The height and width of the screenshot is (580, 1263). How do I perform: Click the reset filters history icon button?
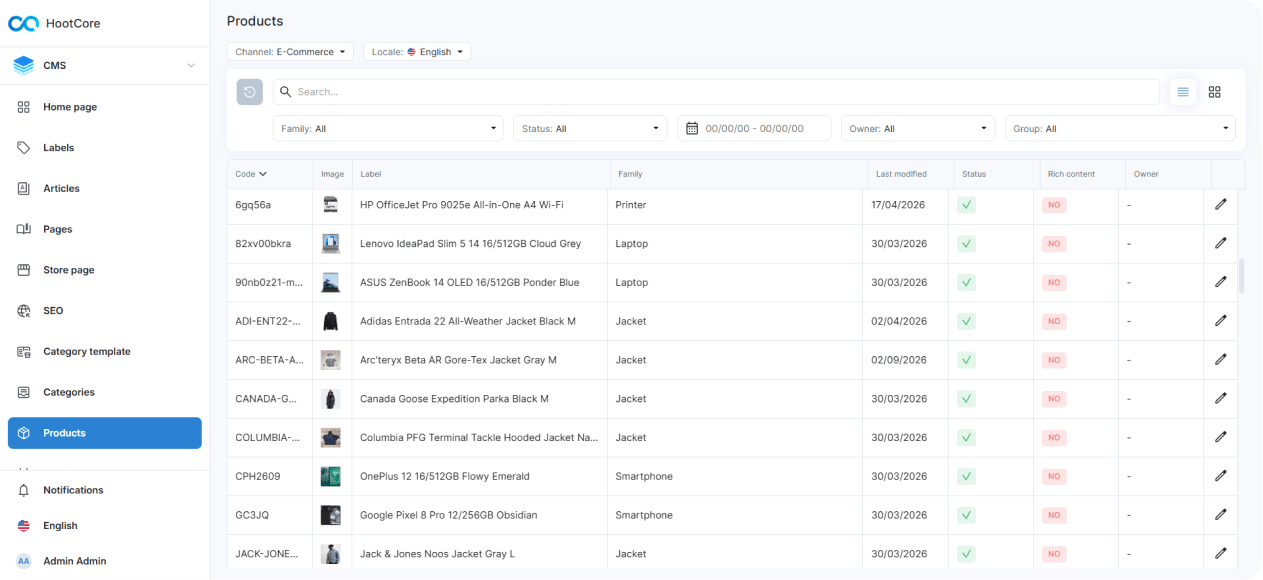[x=249, y=92]
